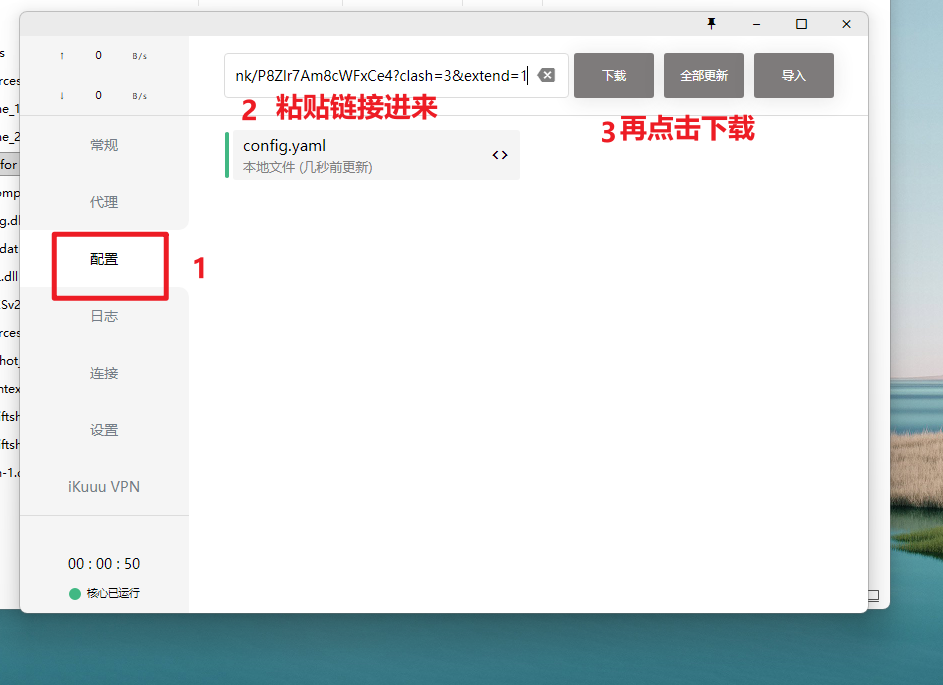Viewport: 943px width, 685px height.
Task: Open the 设置 settings page
Action: click(103, 429)
